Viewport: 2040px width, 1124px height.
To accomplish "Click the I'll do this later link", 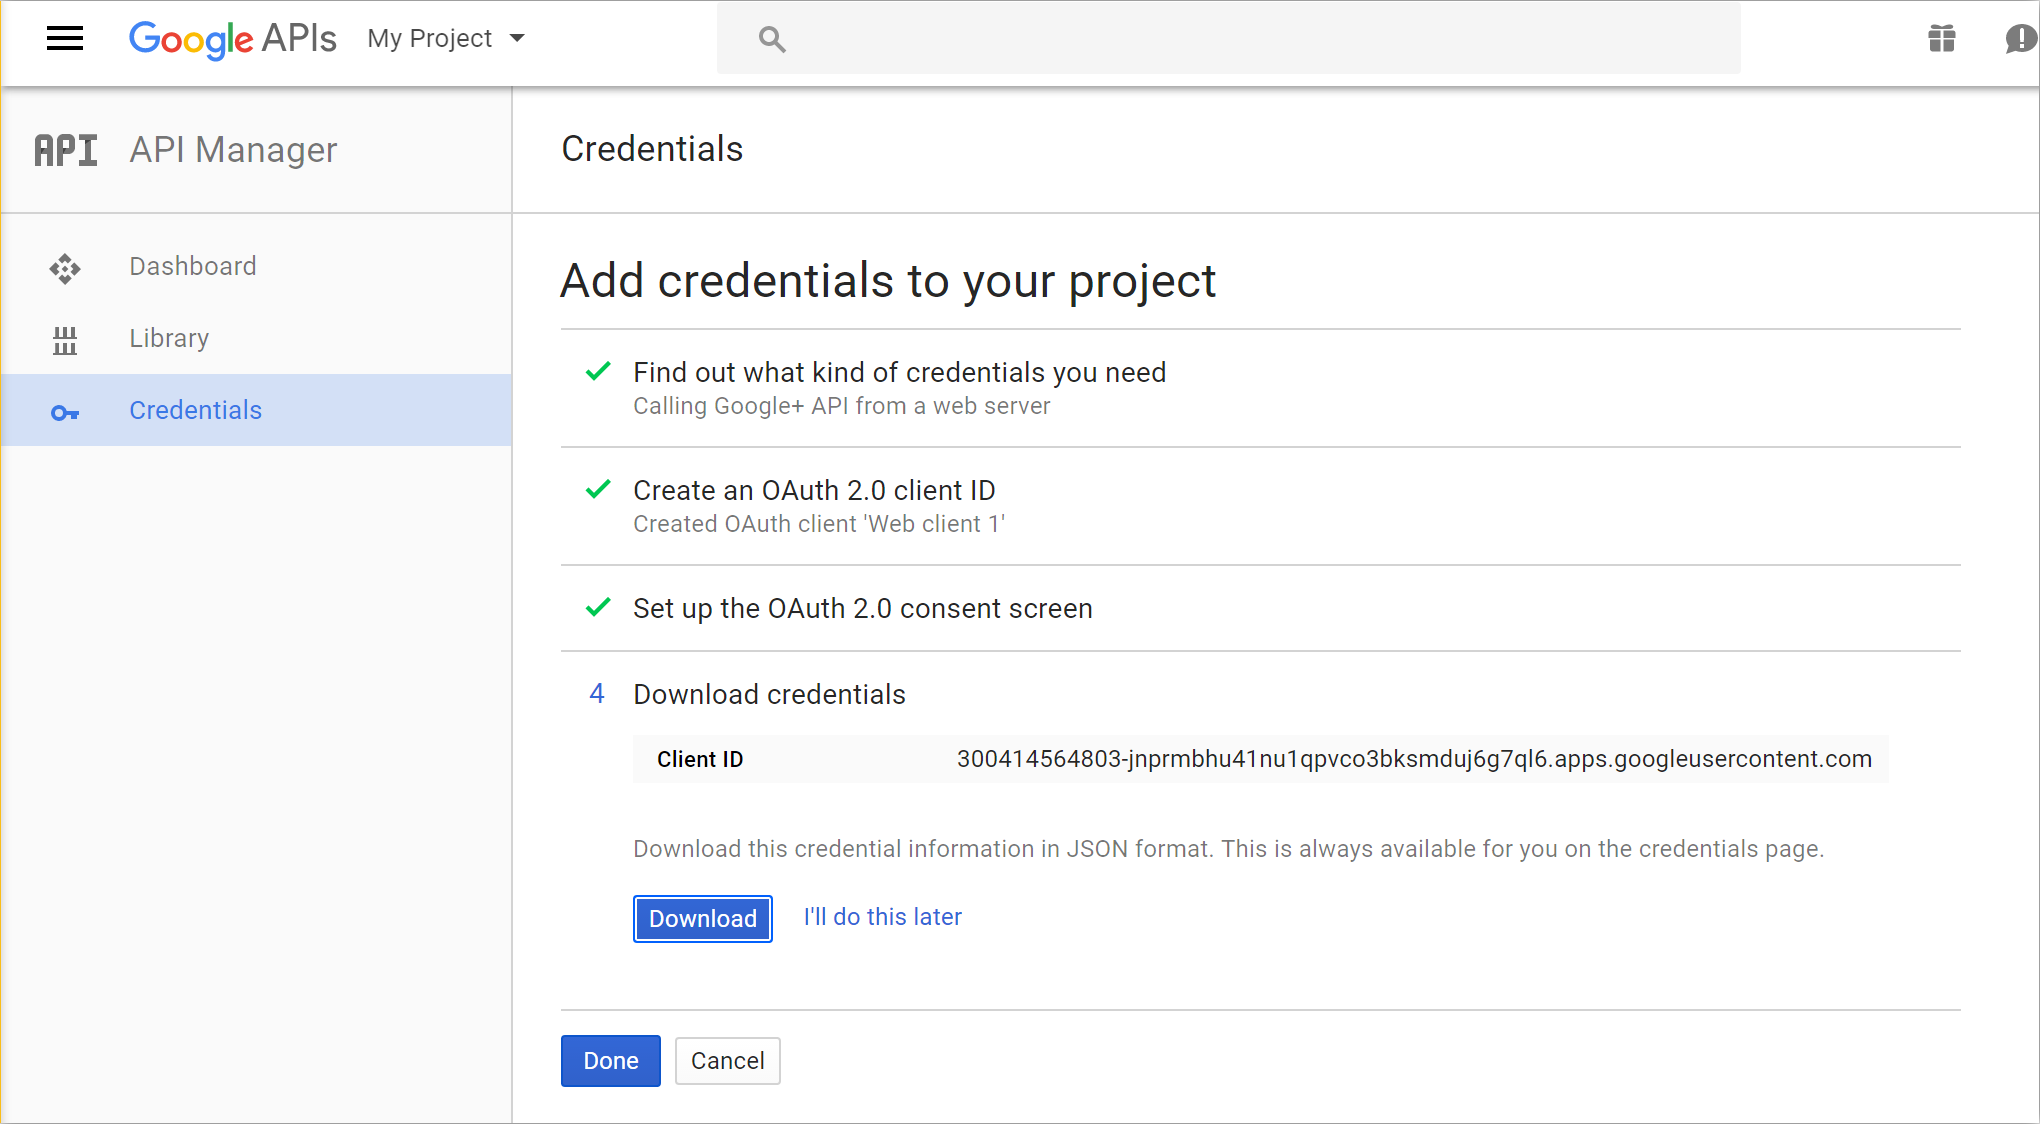I will pyautogui.click(x=883, y=917).
